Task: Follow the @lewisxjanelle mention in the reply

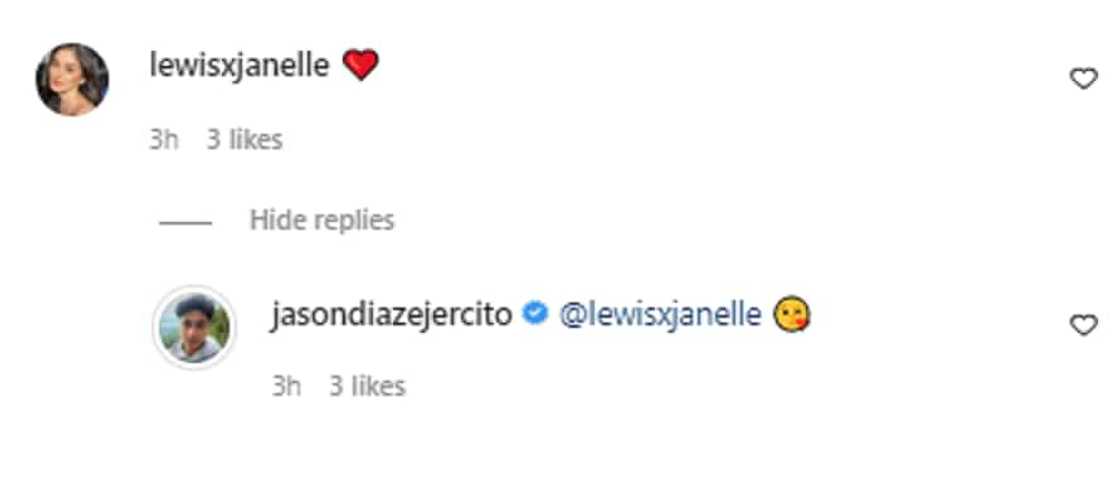Action: click(x=658, y=315)
